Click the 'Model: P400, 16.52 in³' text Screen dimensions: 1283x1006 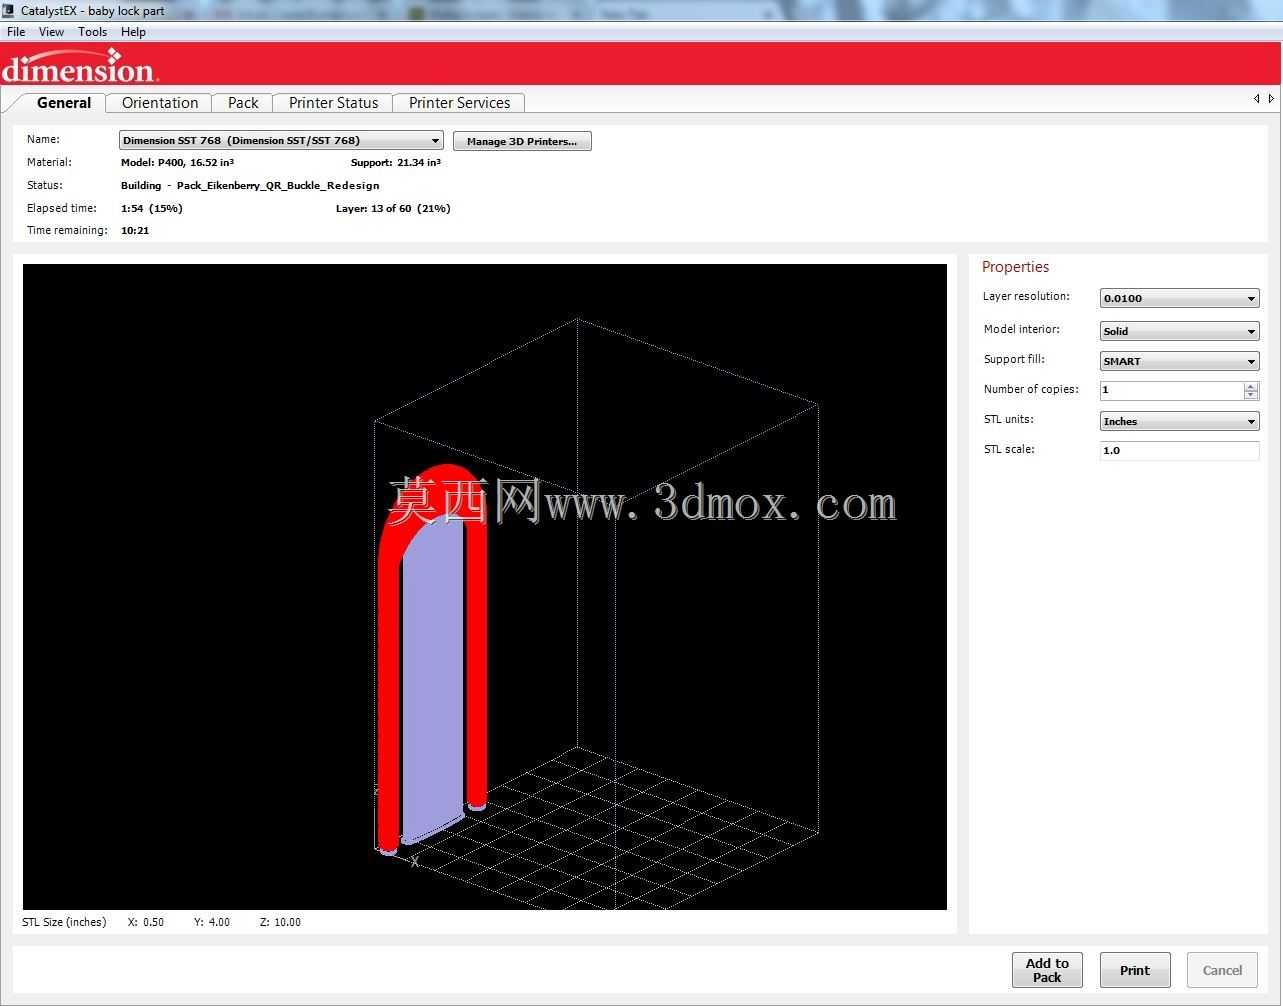[x=177, y=162]
